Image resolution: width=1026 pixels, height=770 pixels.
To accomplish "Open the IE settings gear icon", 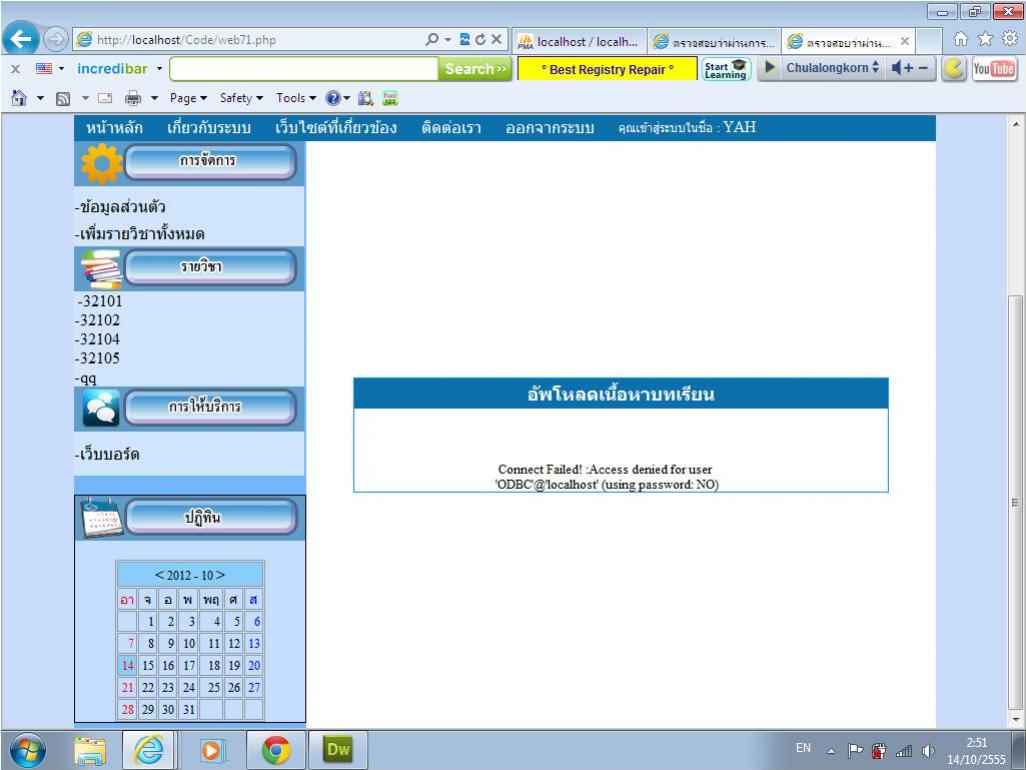I will pos(1010,39).
